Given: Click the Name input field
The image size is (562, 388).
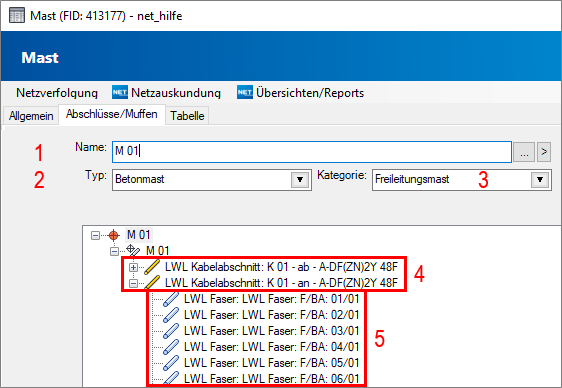Looking at the screenshot, I should [311, 152].
